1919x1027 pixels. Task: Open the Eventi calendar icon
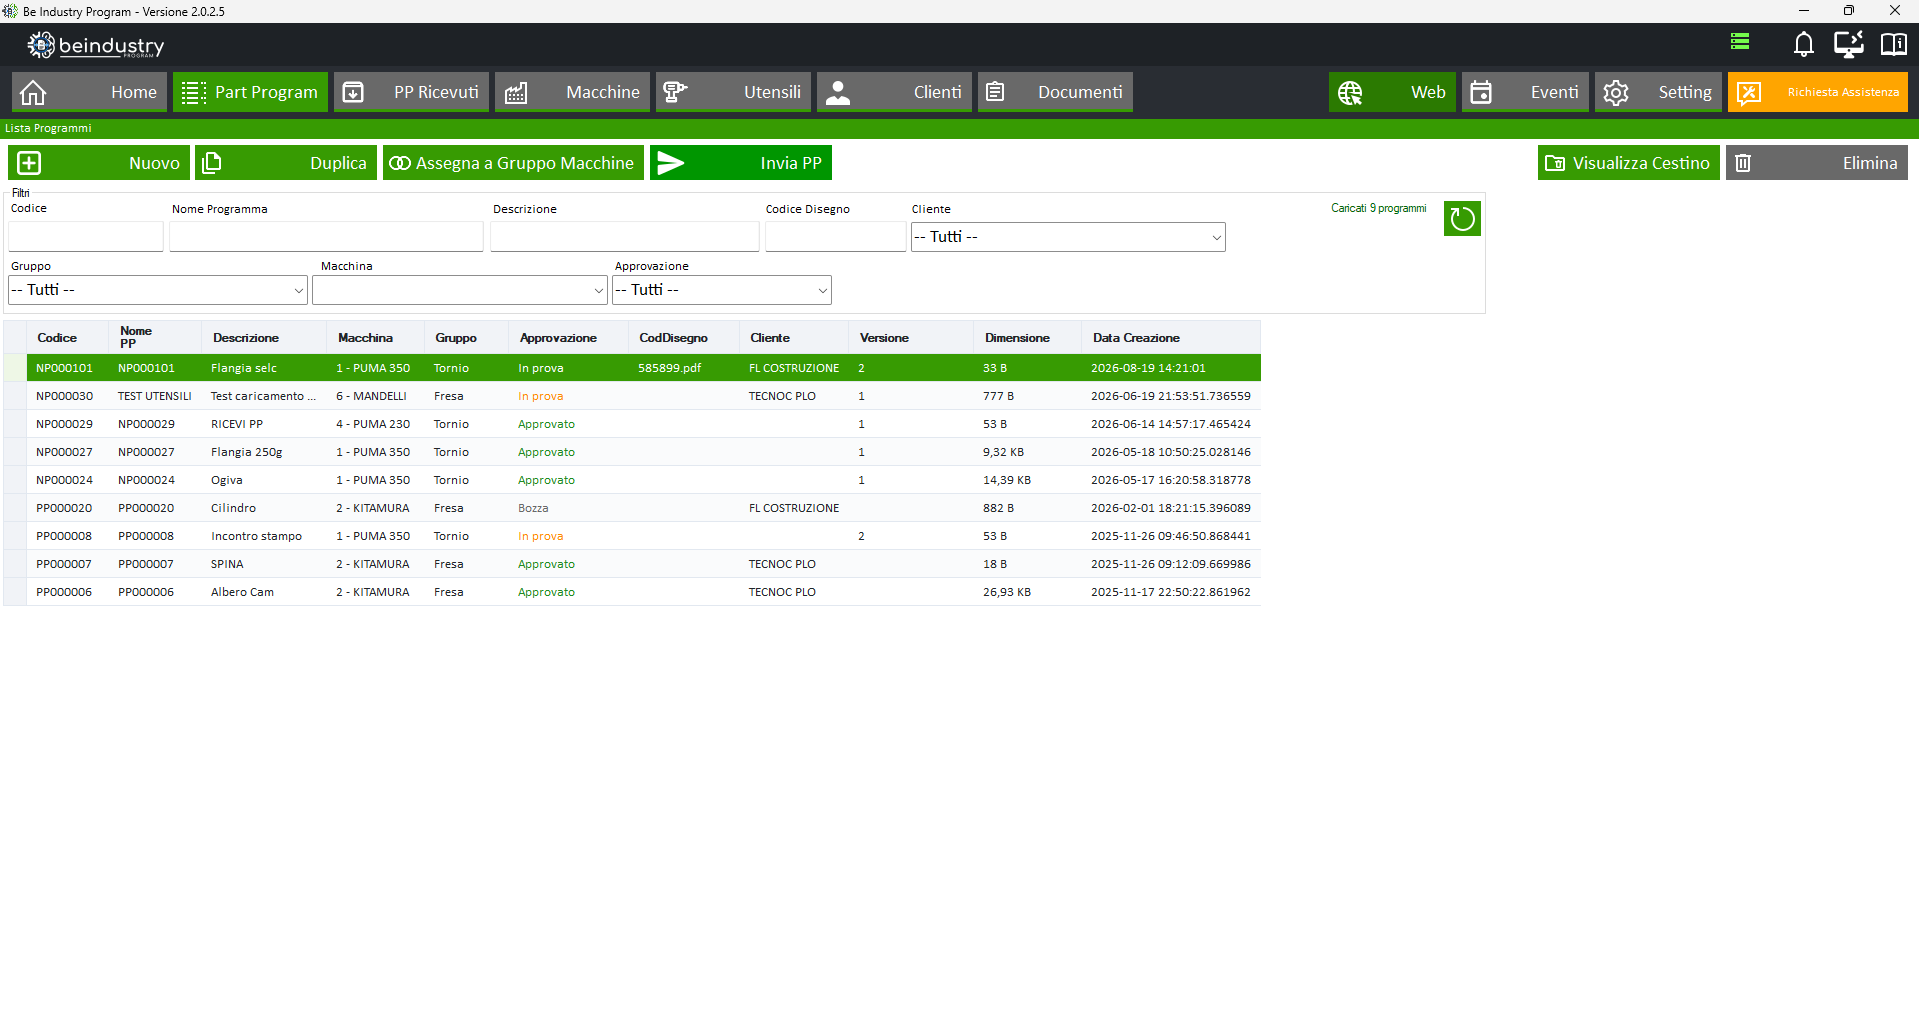1481,93
